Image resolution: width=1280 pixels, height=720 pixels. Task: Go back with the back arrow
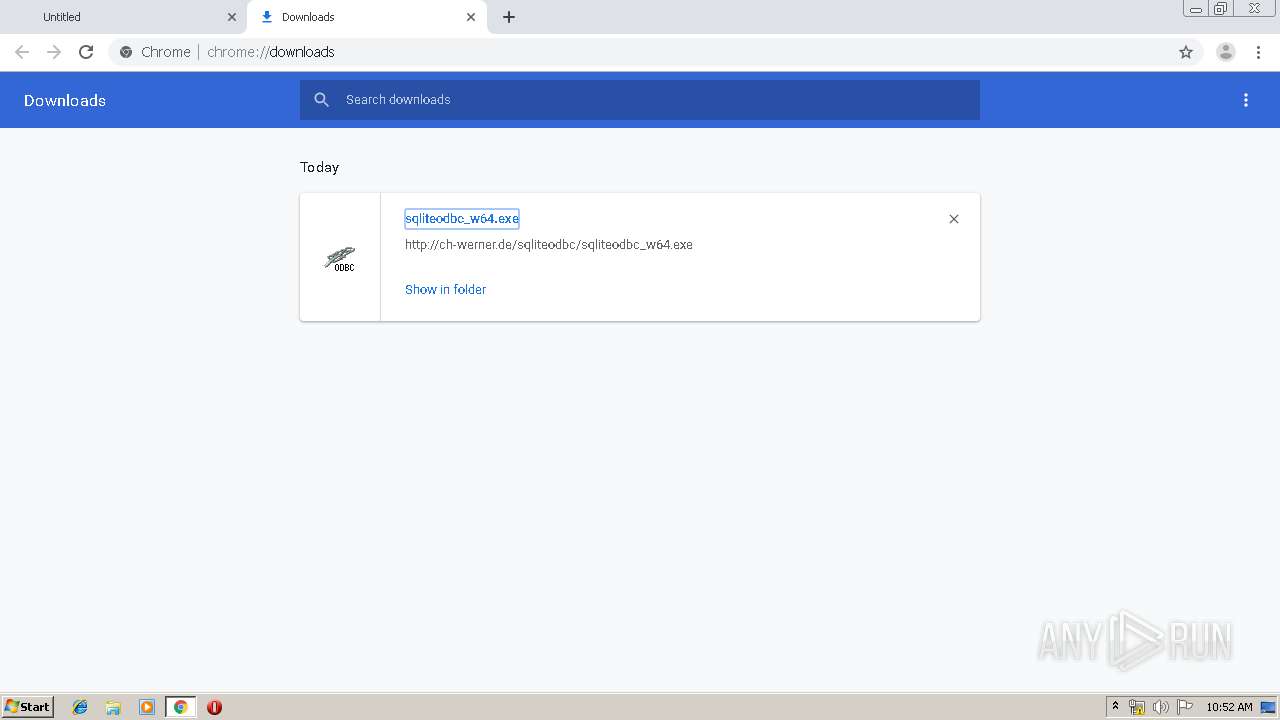tap(22, 52)
